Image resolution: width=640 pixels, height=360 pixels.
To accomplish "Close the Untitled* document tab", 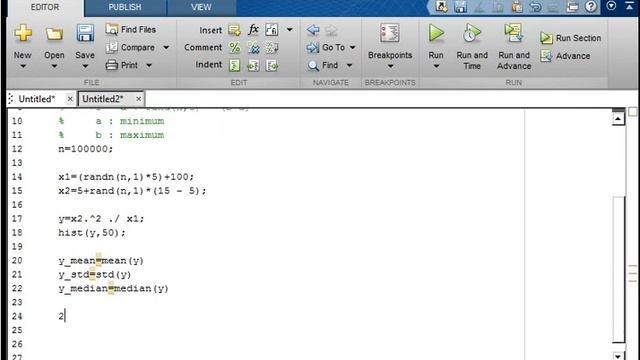I will click(x=70, y=99).
